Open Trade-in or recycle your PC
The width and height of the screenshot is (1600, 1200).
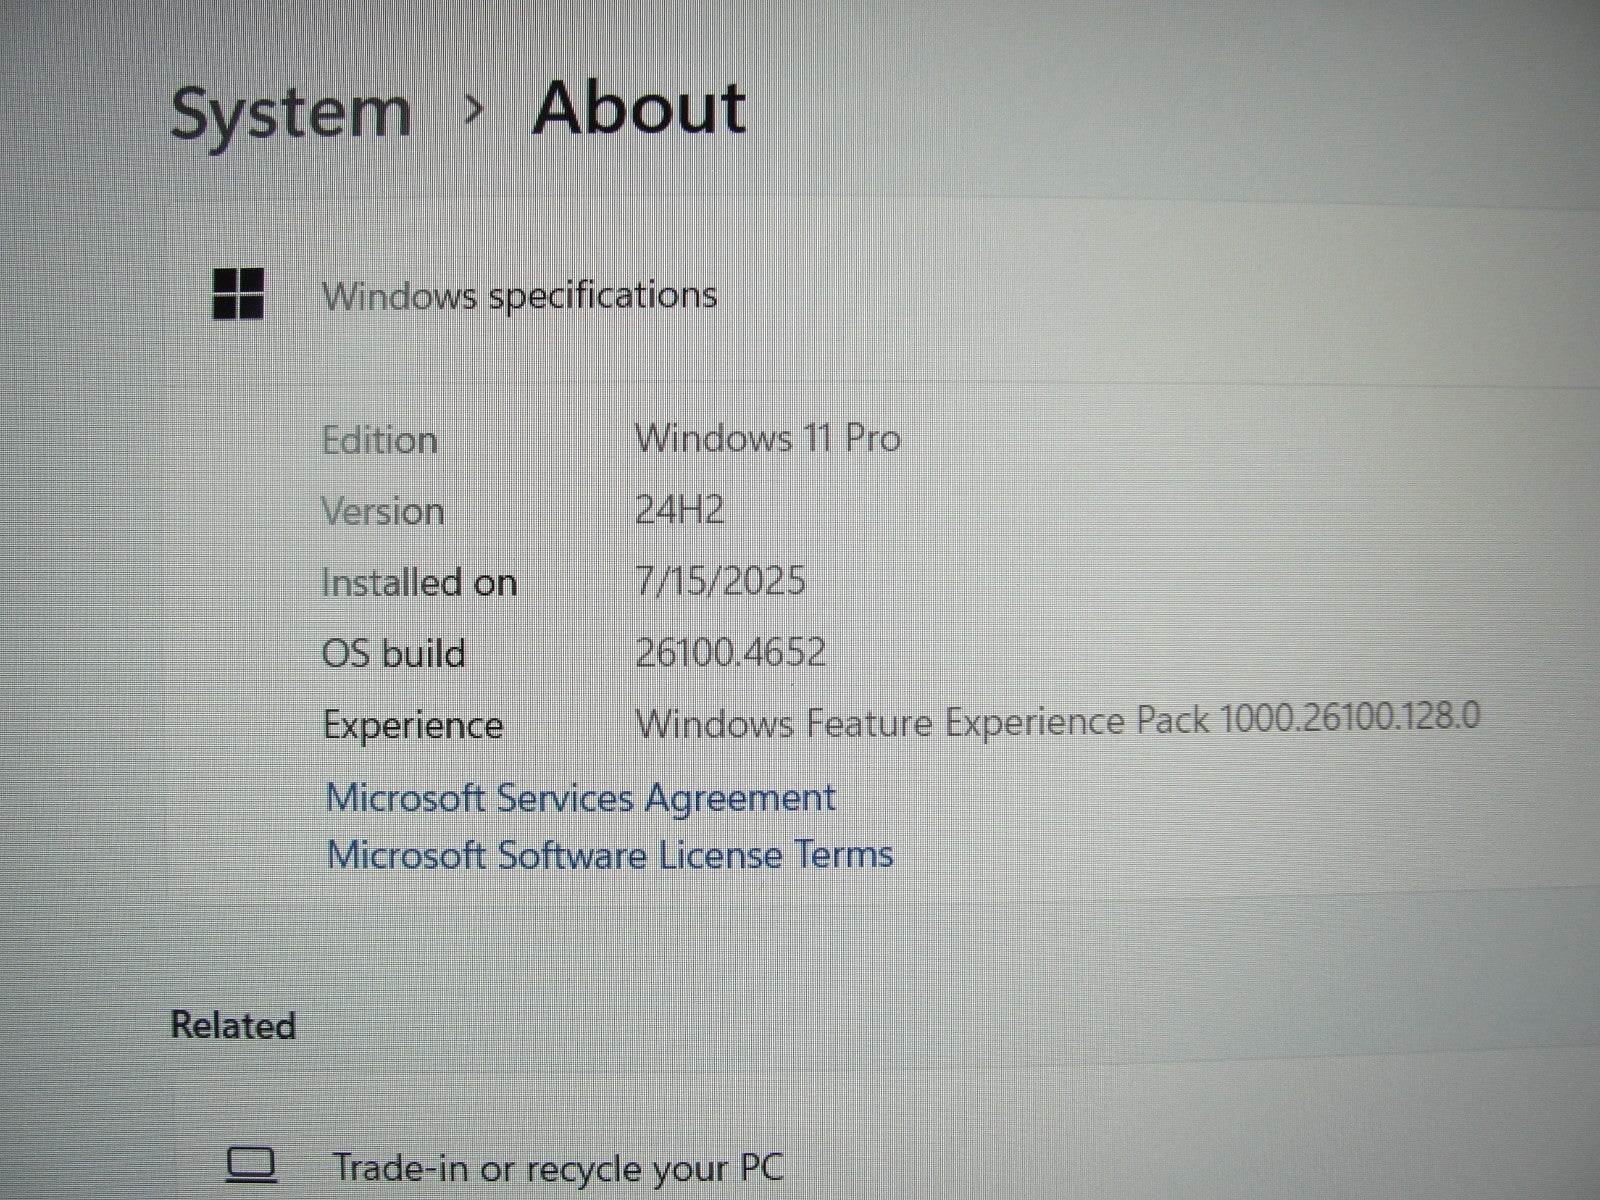point(557,1167)
